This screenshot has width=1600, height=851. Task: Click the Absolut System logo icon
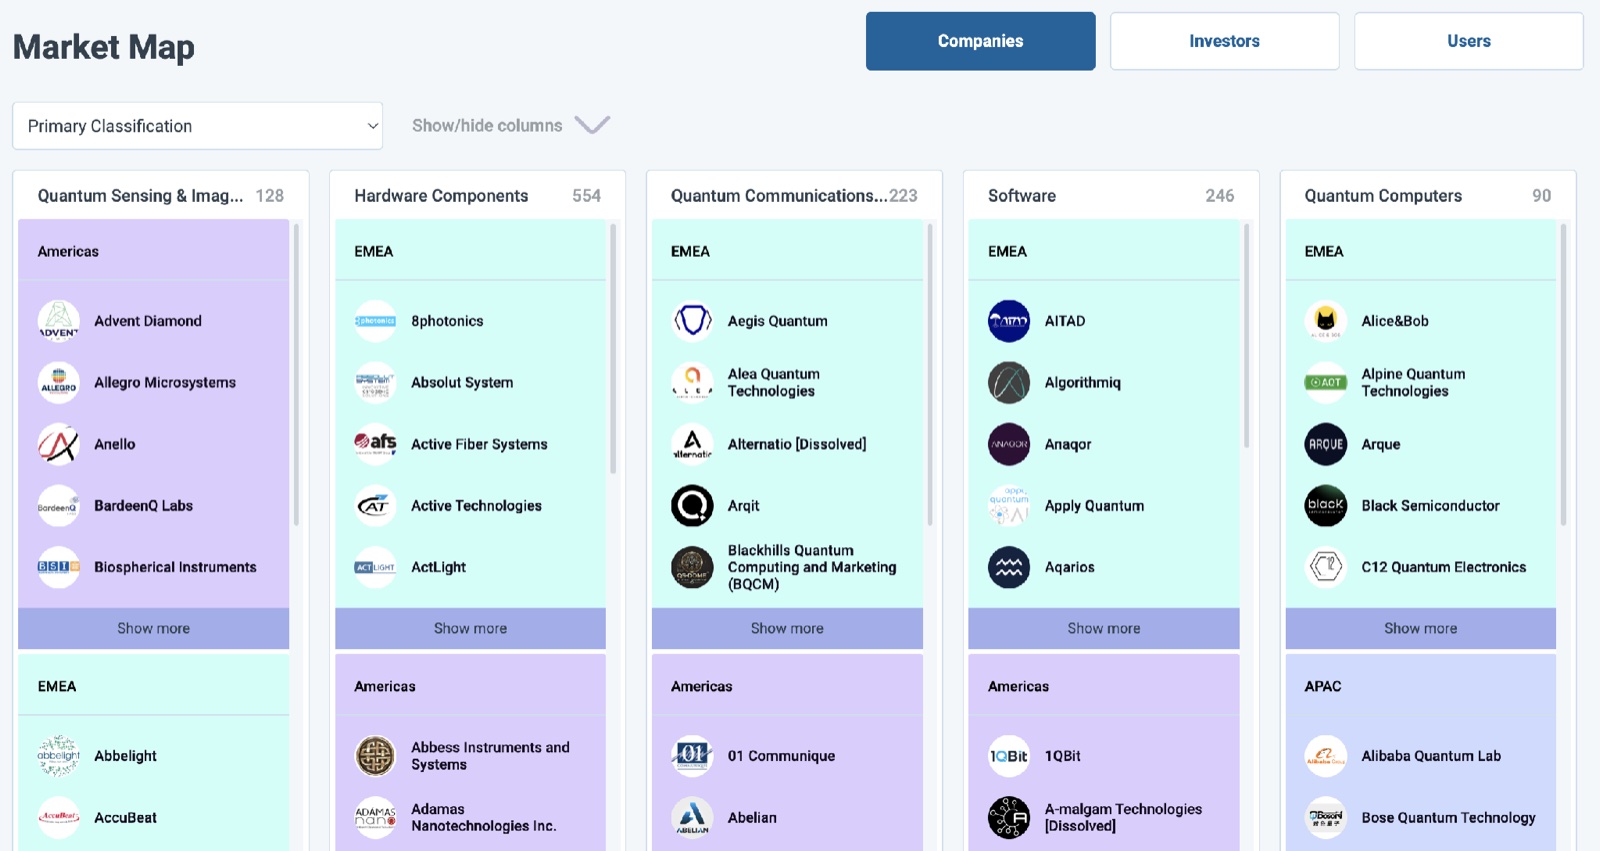coord(375,383)
